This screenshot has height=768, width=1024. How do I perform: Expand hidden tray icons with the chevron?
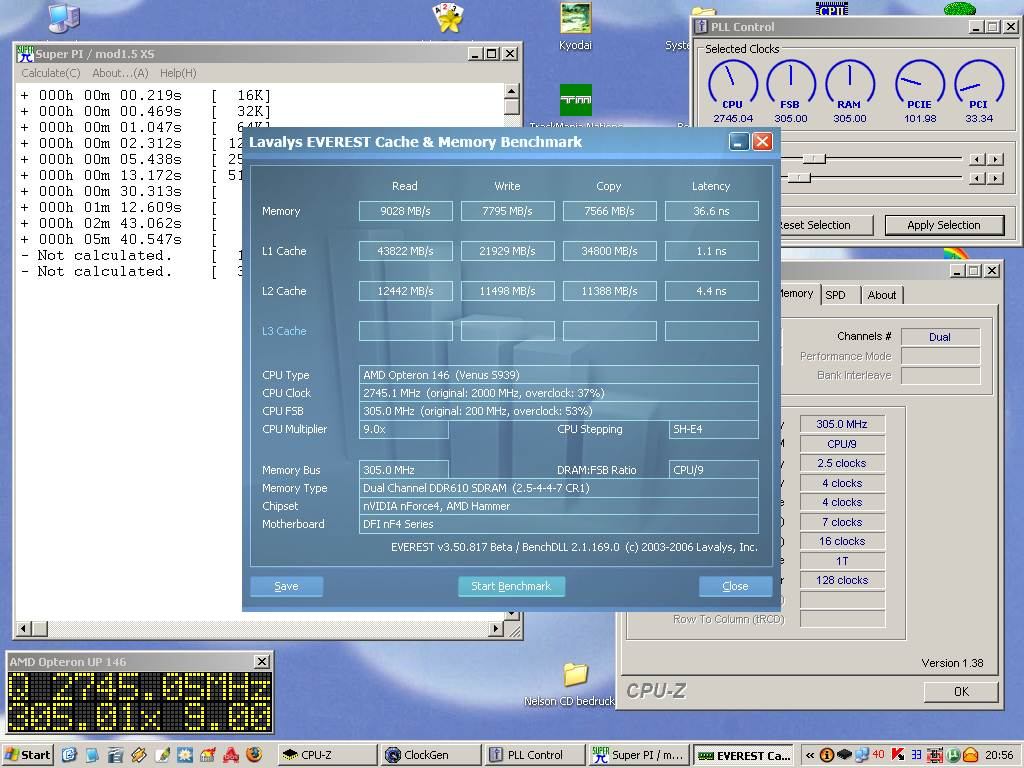tap(810, 755)
